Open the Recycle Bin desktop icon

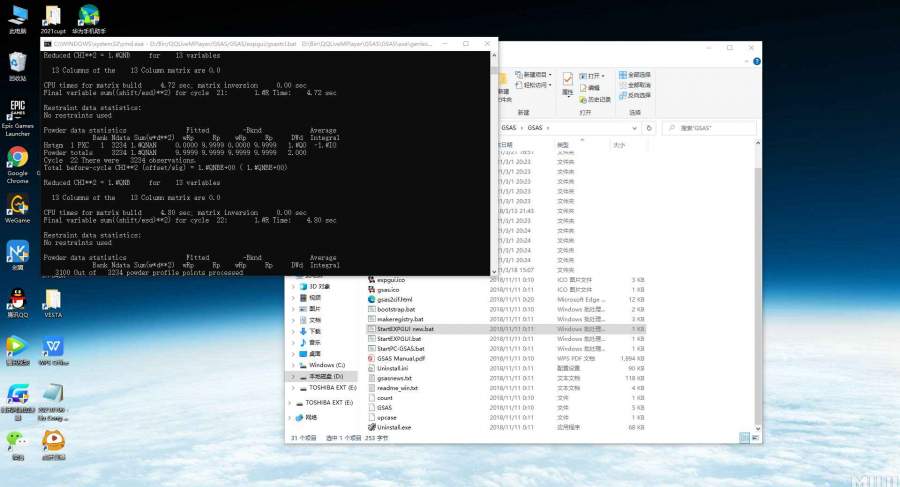pos(17,65)
